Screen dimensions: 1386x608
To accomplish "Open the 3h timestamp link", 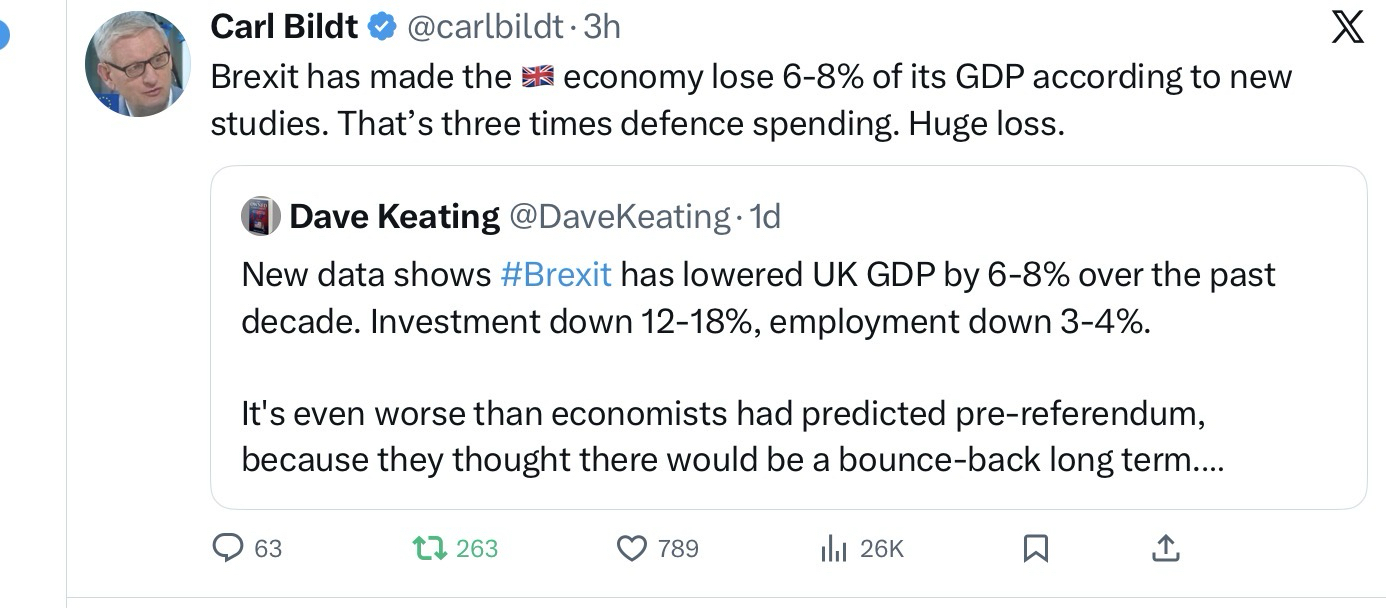I will [x=601, y=27].
